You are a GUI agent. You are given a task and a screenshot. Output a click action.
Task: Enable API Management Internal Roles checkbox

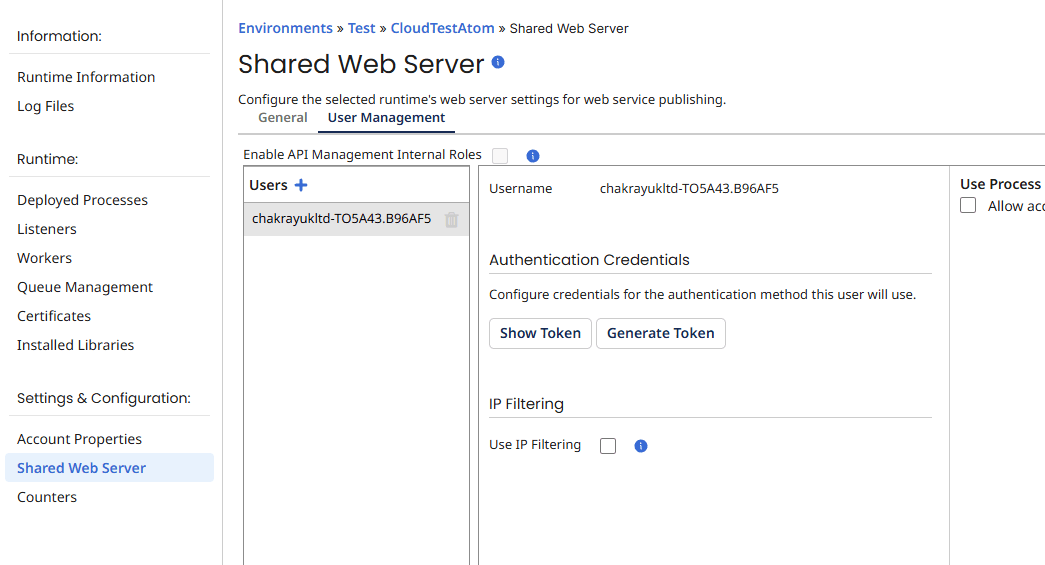[x=500, y=156]
